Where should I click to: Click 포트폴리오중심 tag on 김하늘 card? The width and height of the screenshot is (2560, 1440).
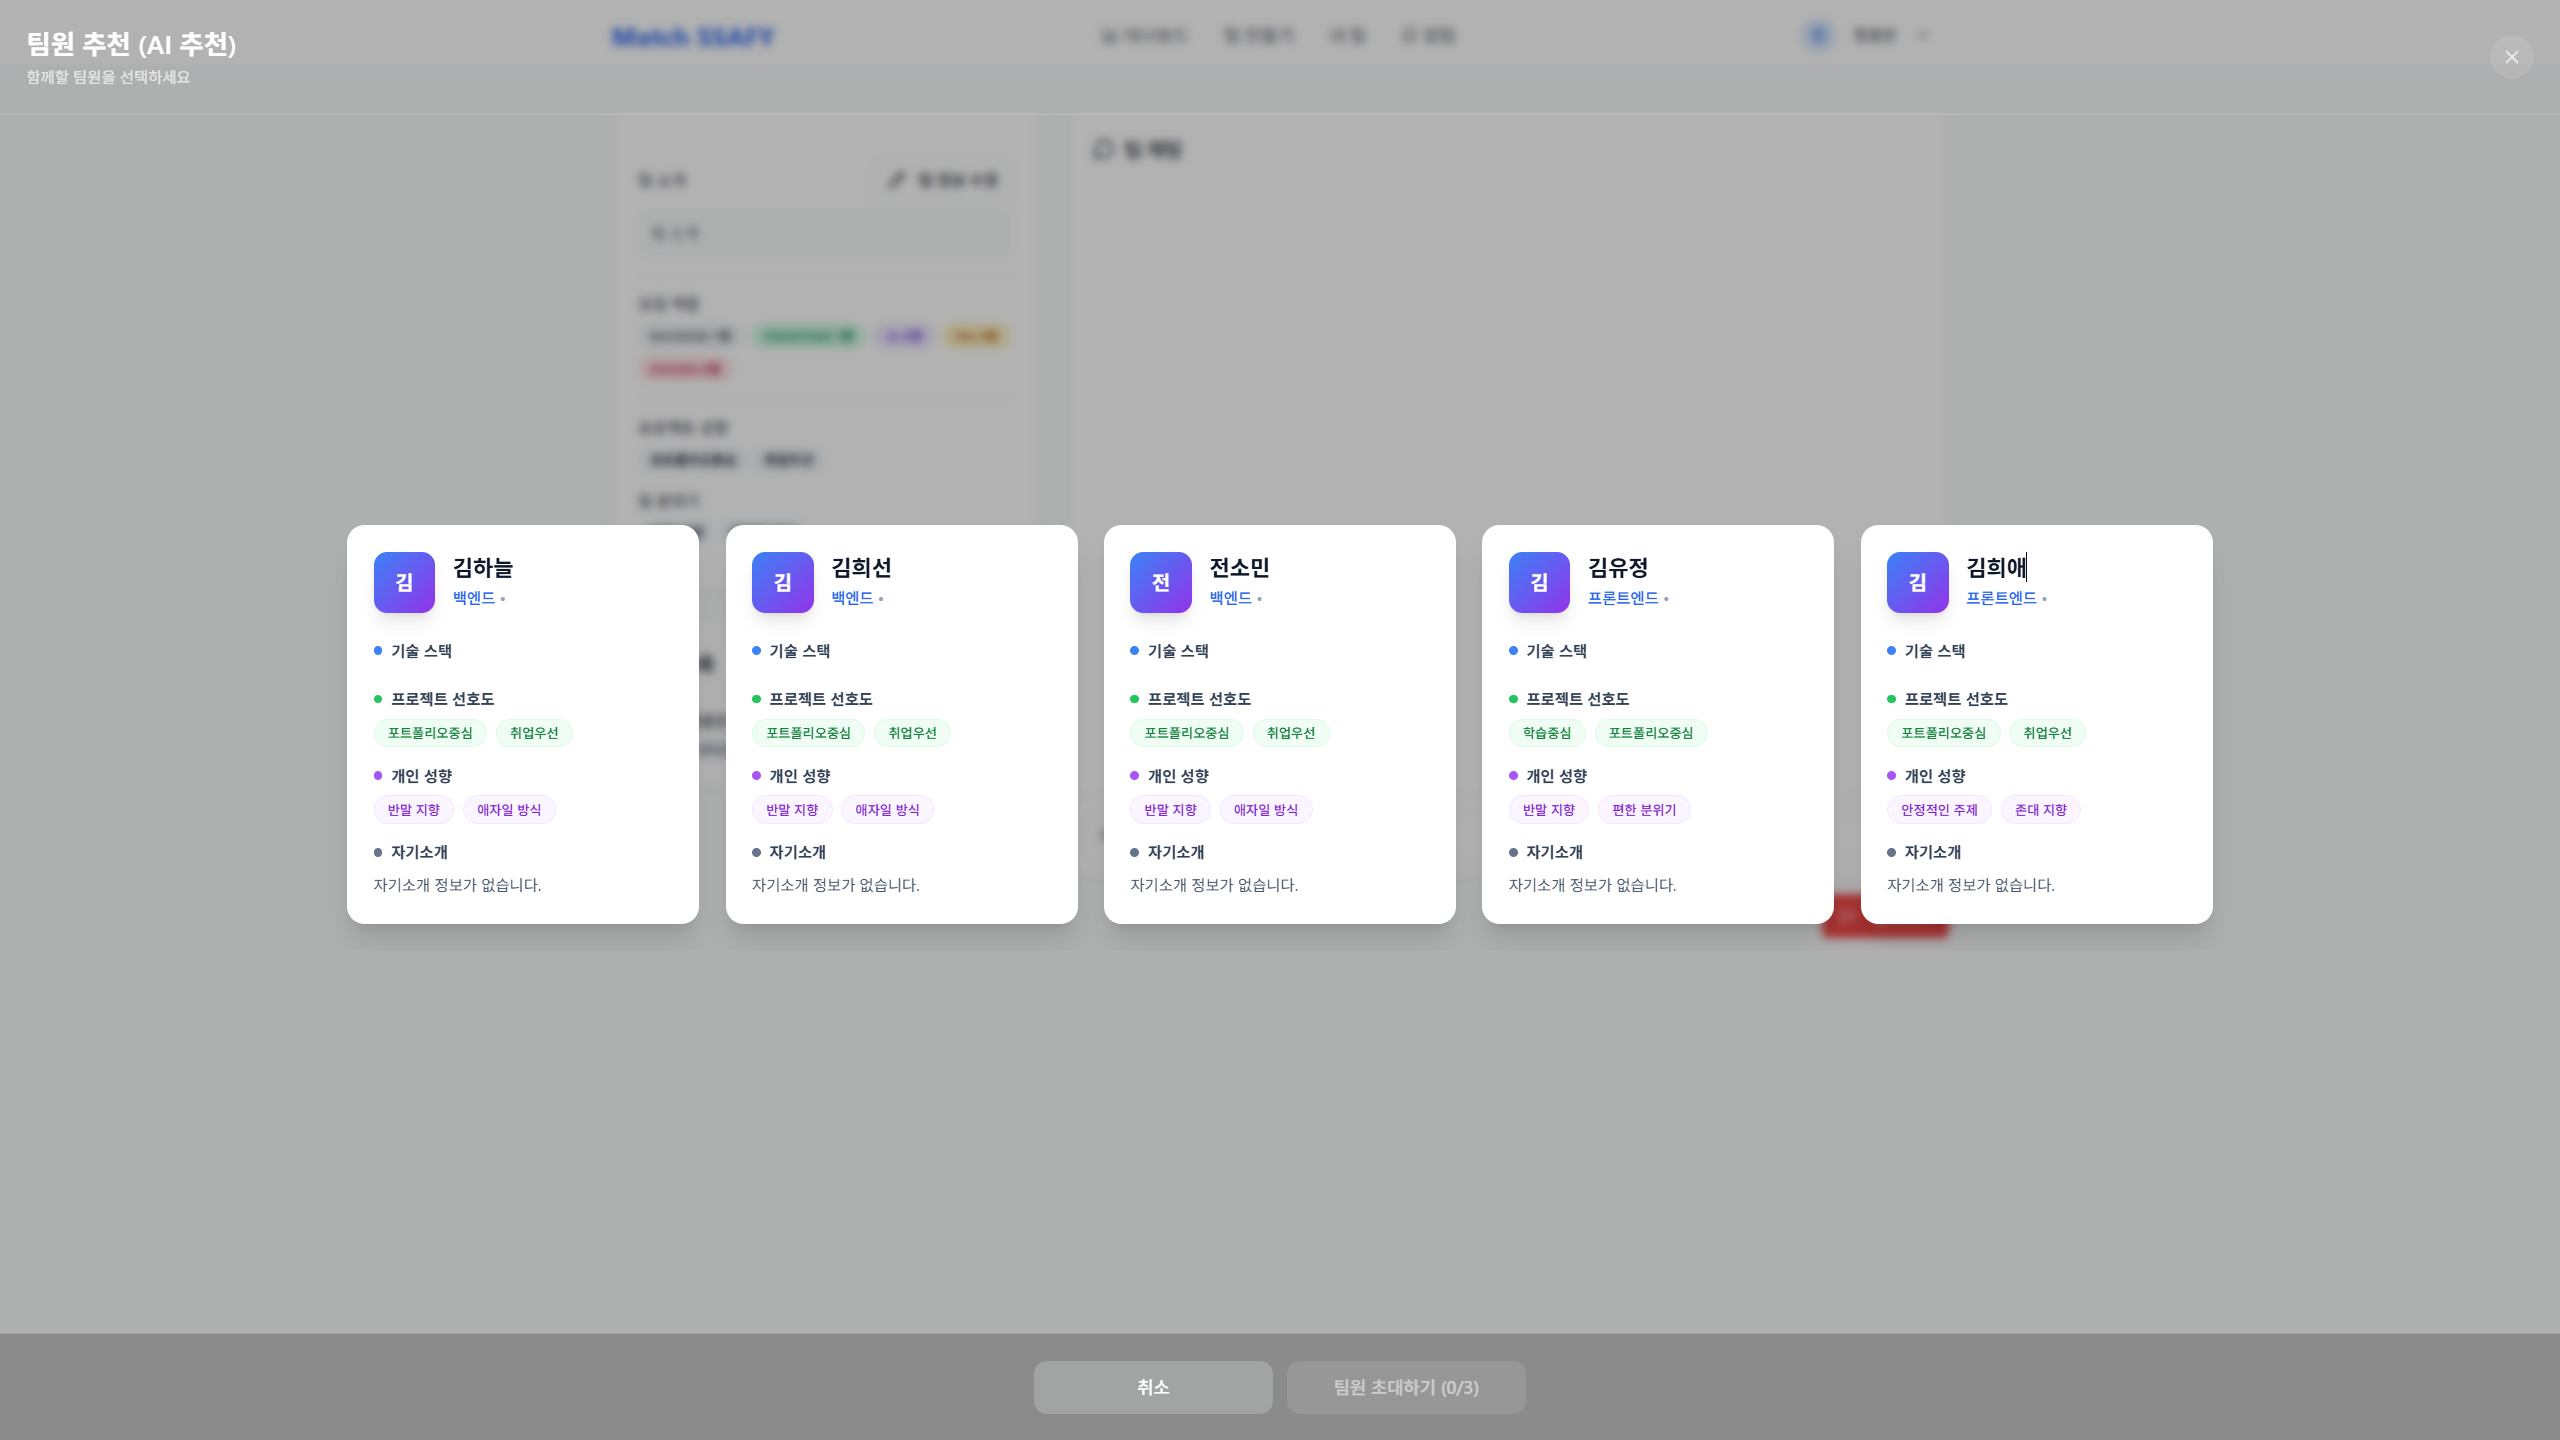click(x=430, y=733)
